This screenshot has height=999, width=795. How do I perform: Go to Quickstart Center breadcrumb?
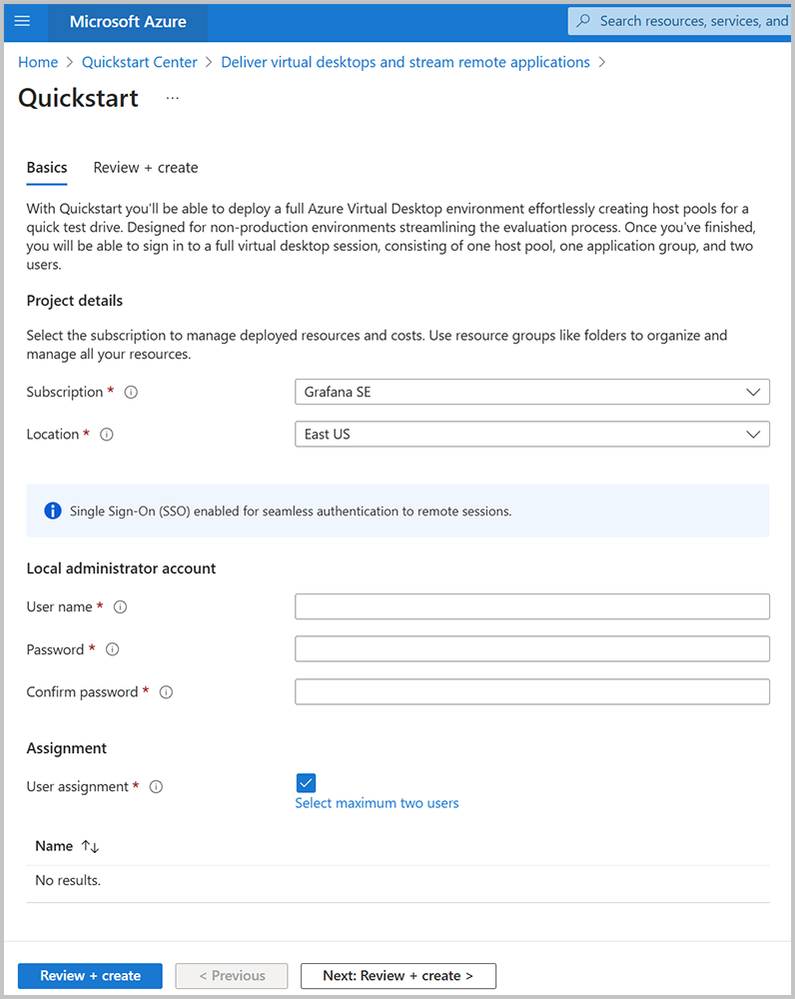140,62
